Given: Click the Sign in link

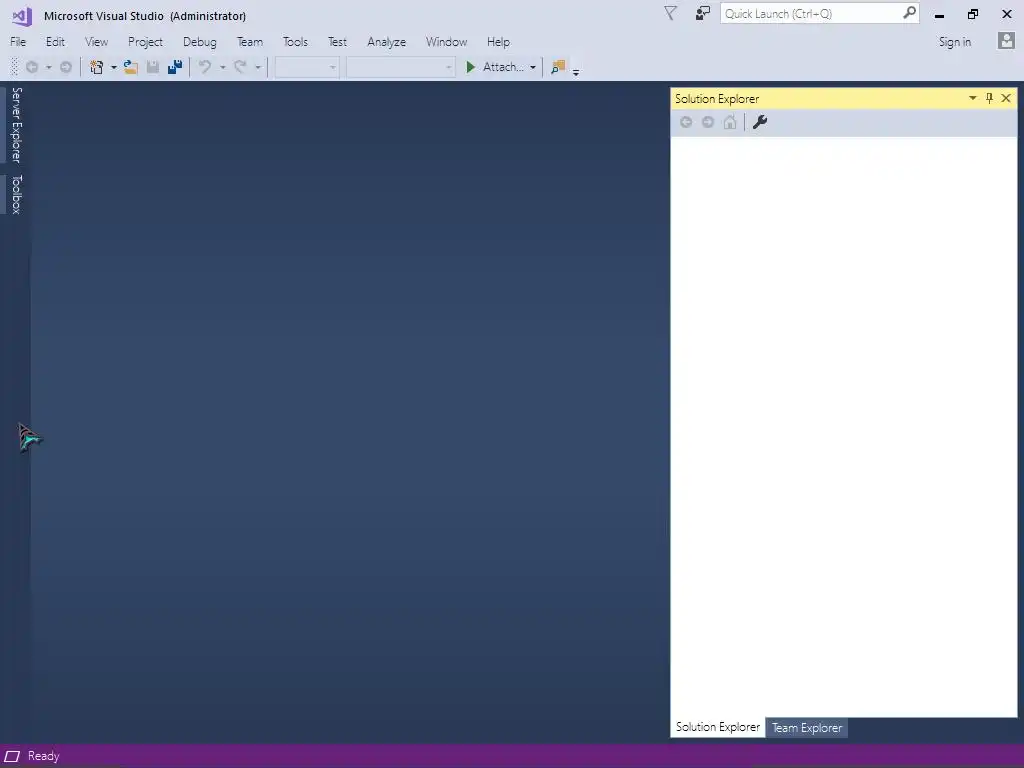Looking at the screenshot, I should (955, 42).
